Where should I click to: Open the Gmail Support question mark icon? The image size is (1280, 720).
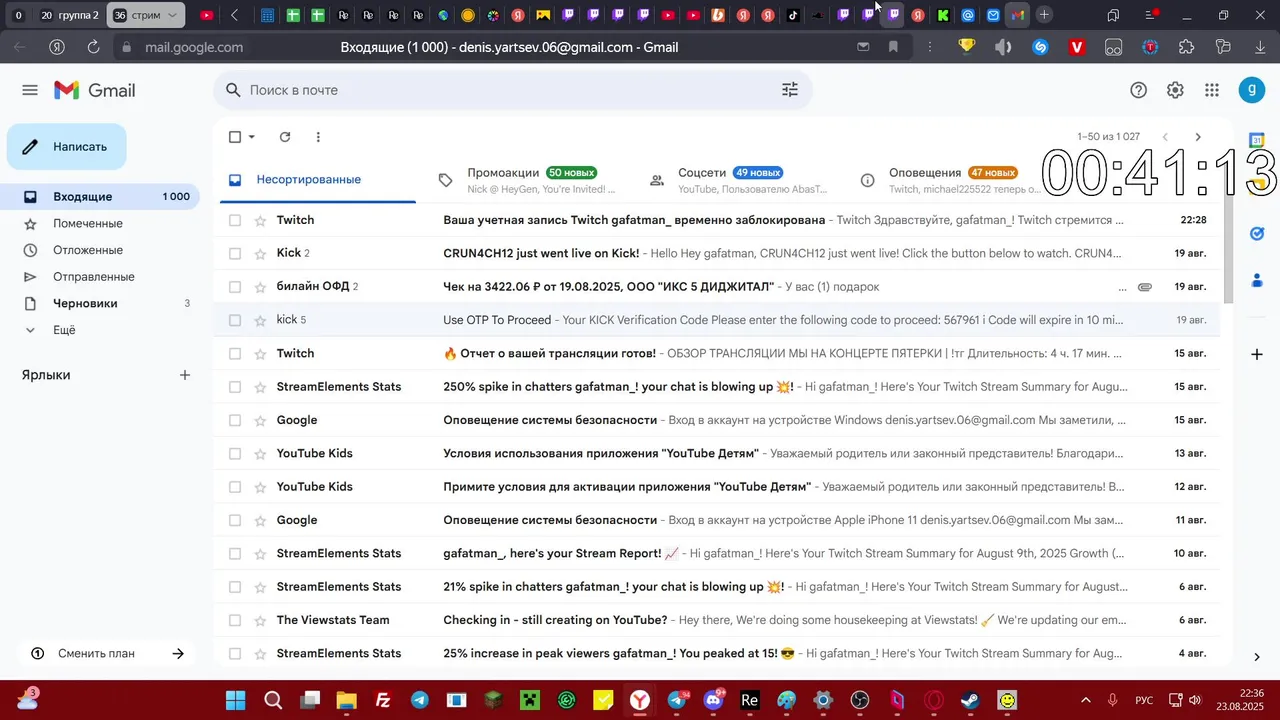tap(1138, 90)
